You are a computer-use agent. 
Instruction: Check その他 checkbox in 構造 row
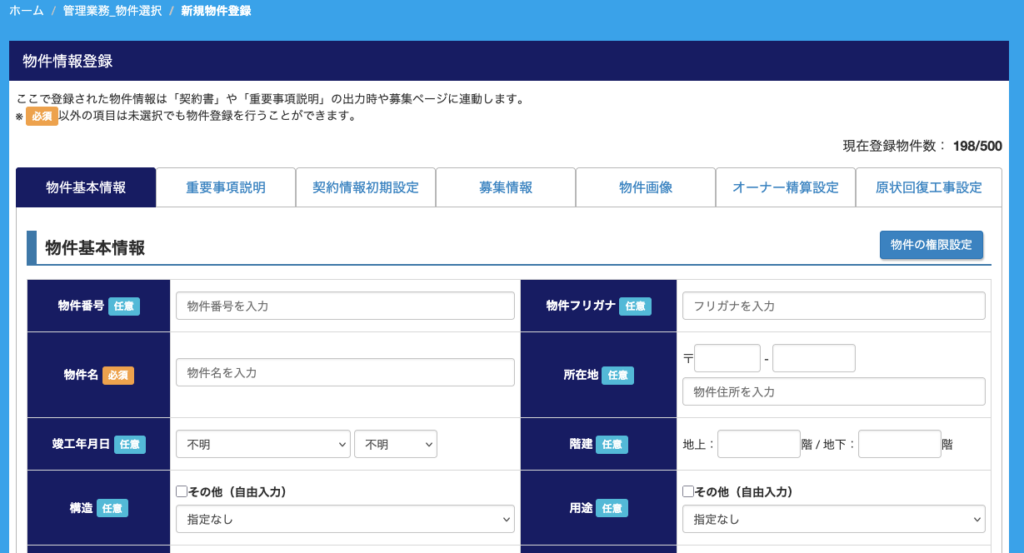tap(181, 492)
